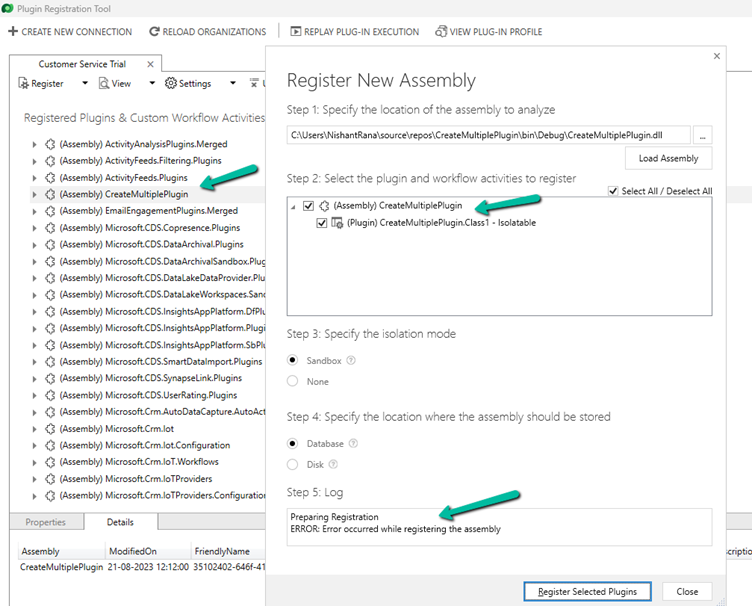Image resolution: width=752 pixels, height=606 pixels.
Task: Click the assembly file path input field
Action: click(489, 134)
